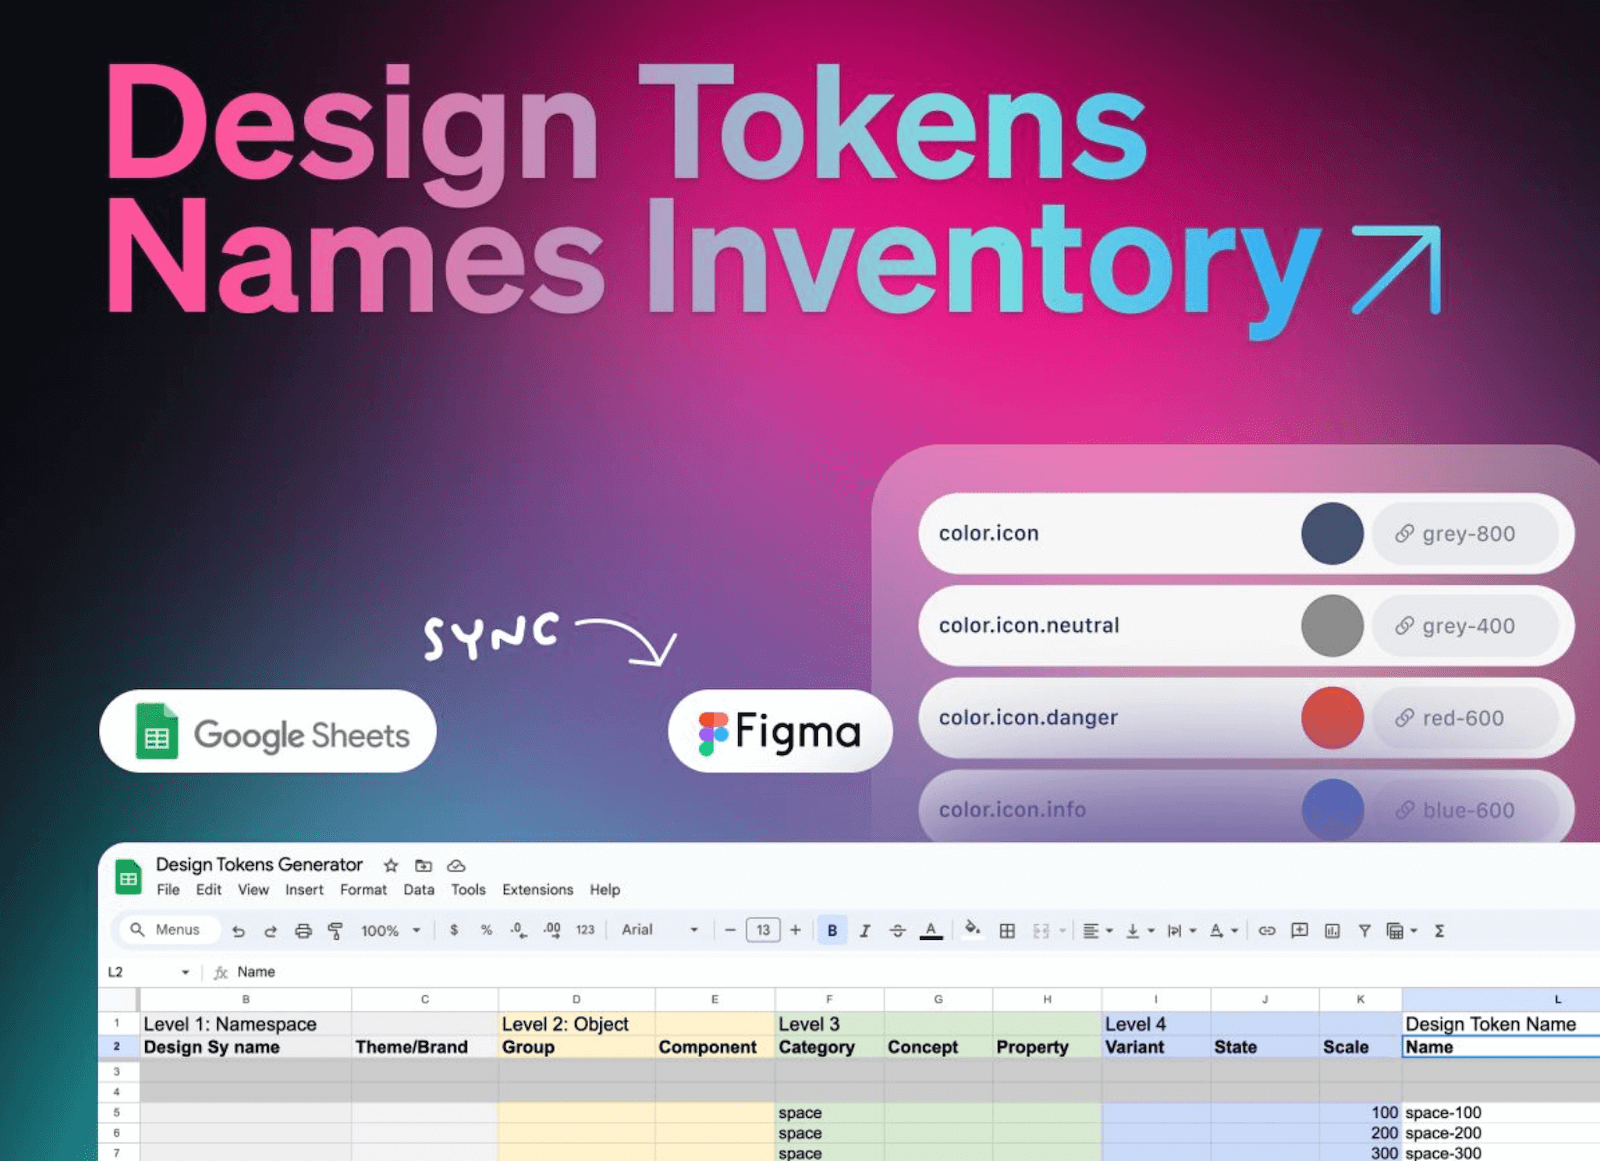Apply the Paint format tool
This screenshot has height=1161, width=1600.
336,929
